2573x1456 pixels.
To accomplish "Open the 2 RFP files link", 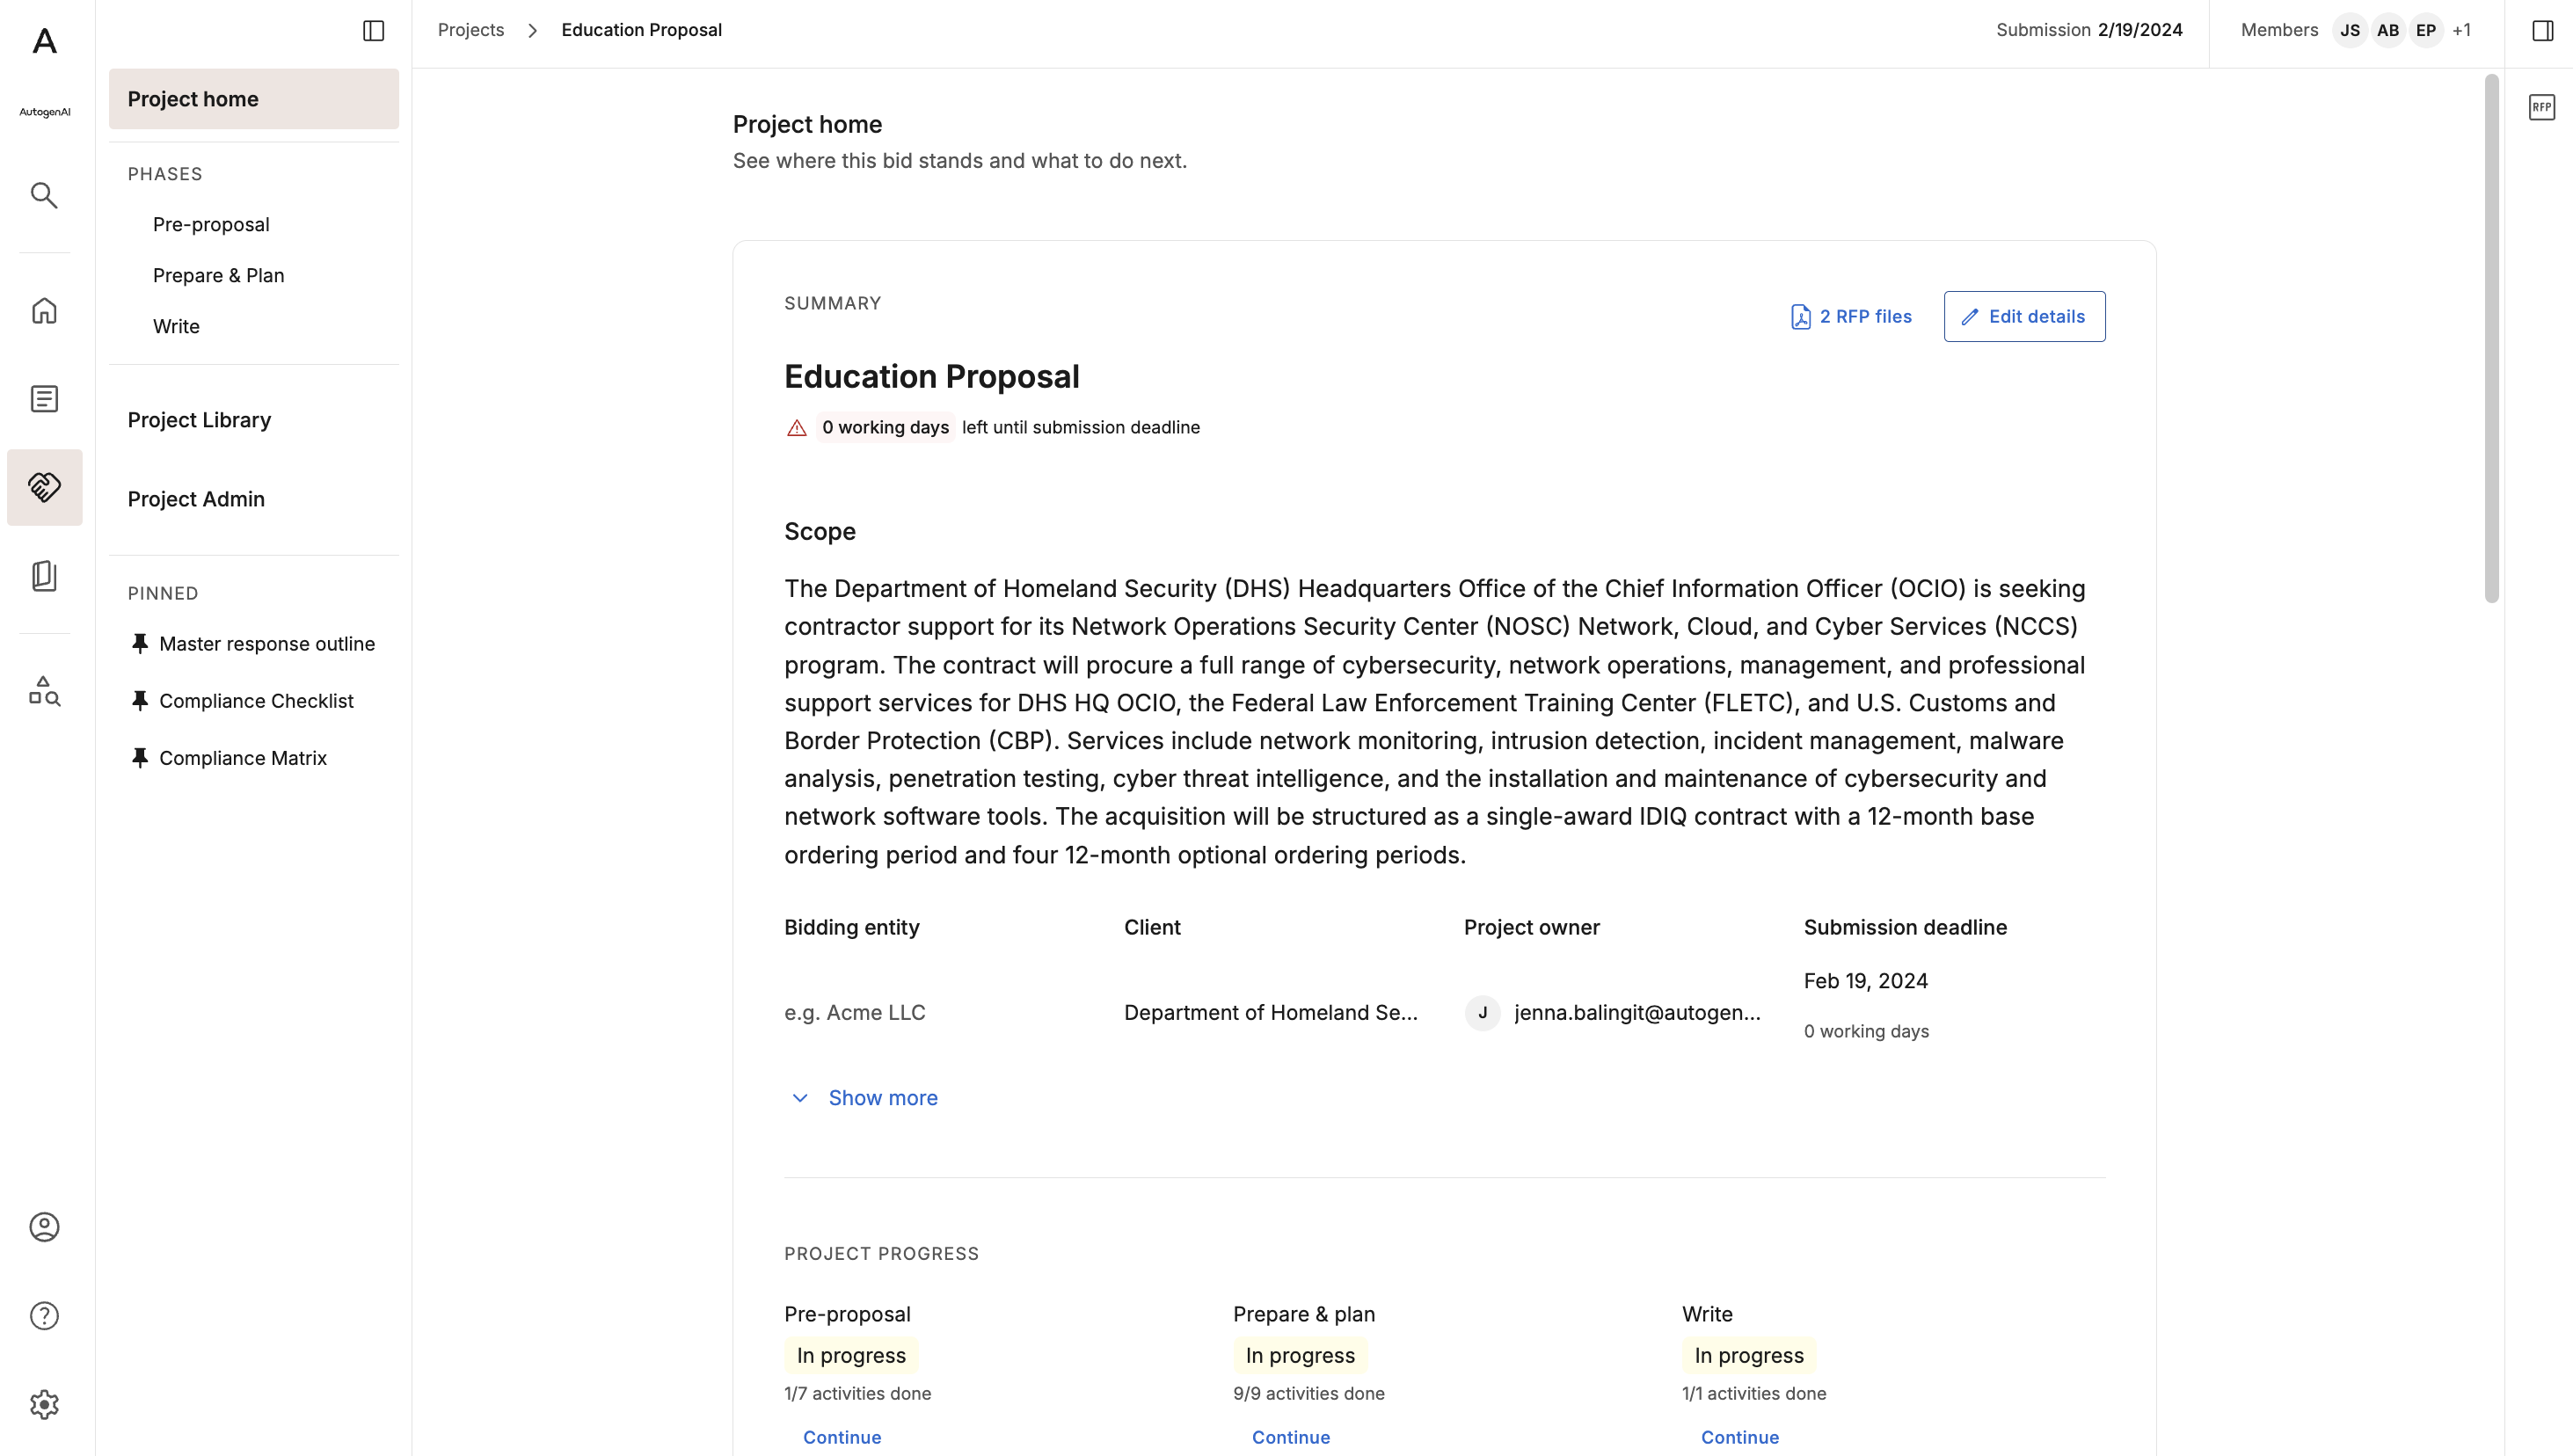I will (1851, 316).
